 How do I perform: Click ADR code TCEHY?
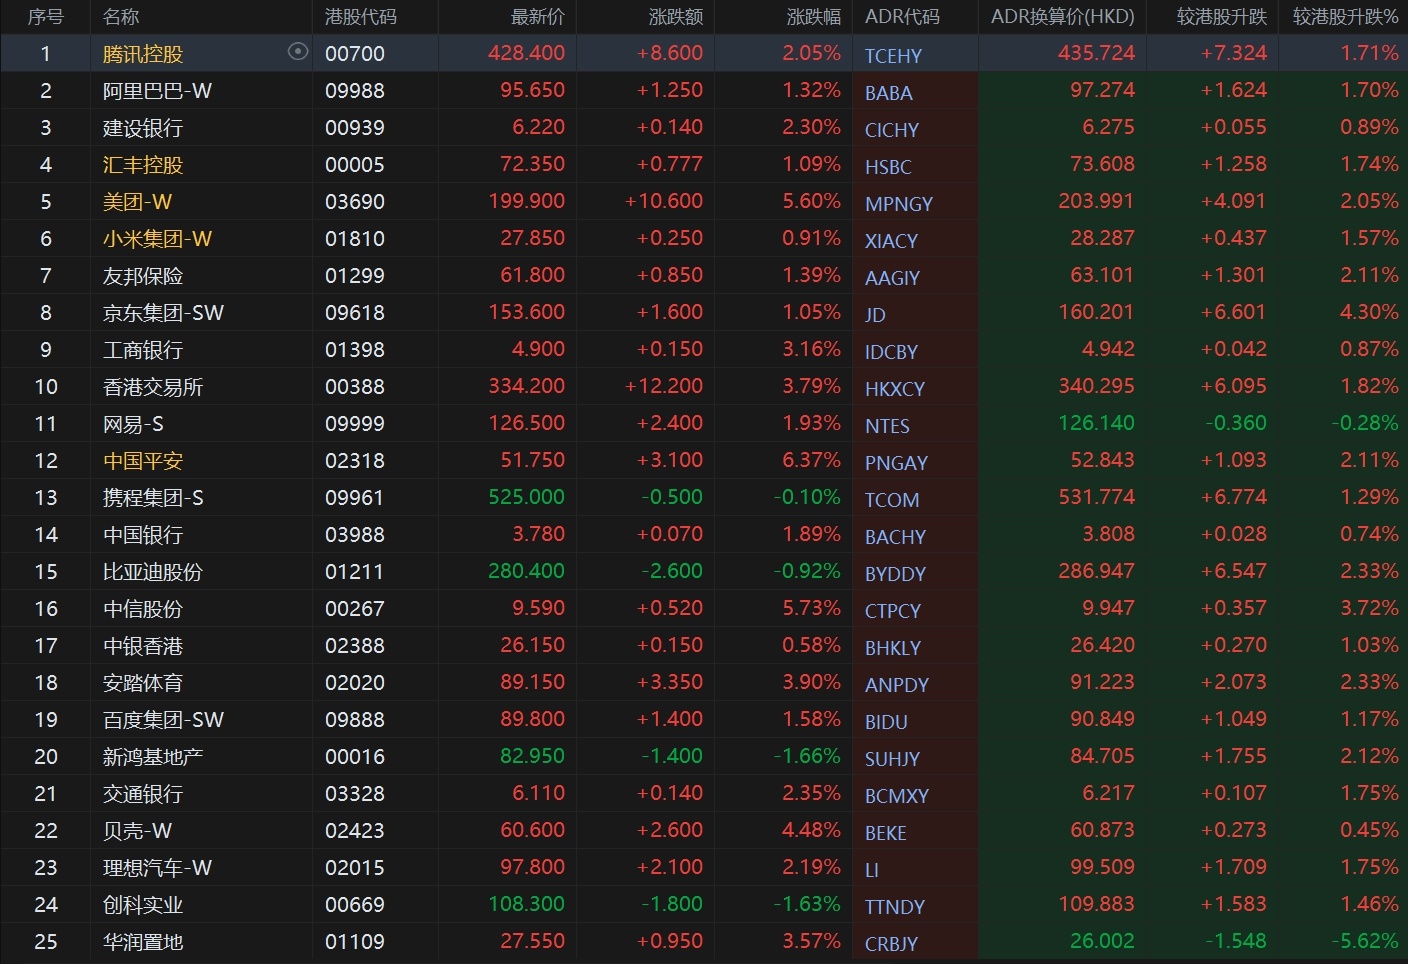point(893,56)
